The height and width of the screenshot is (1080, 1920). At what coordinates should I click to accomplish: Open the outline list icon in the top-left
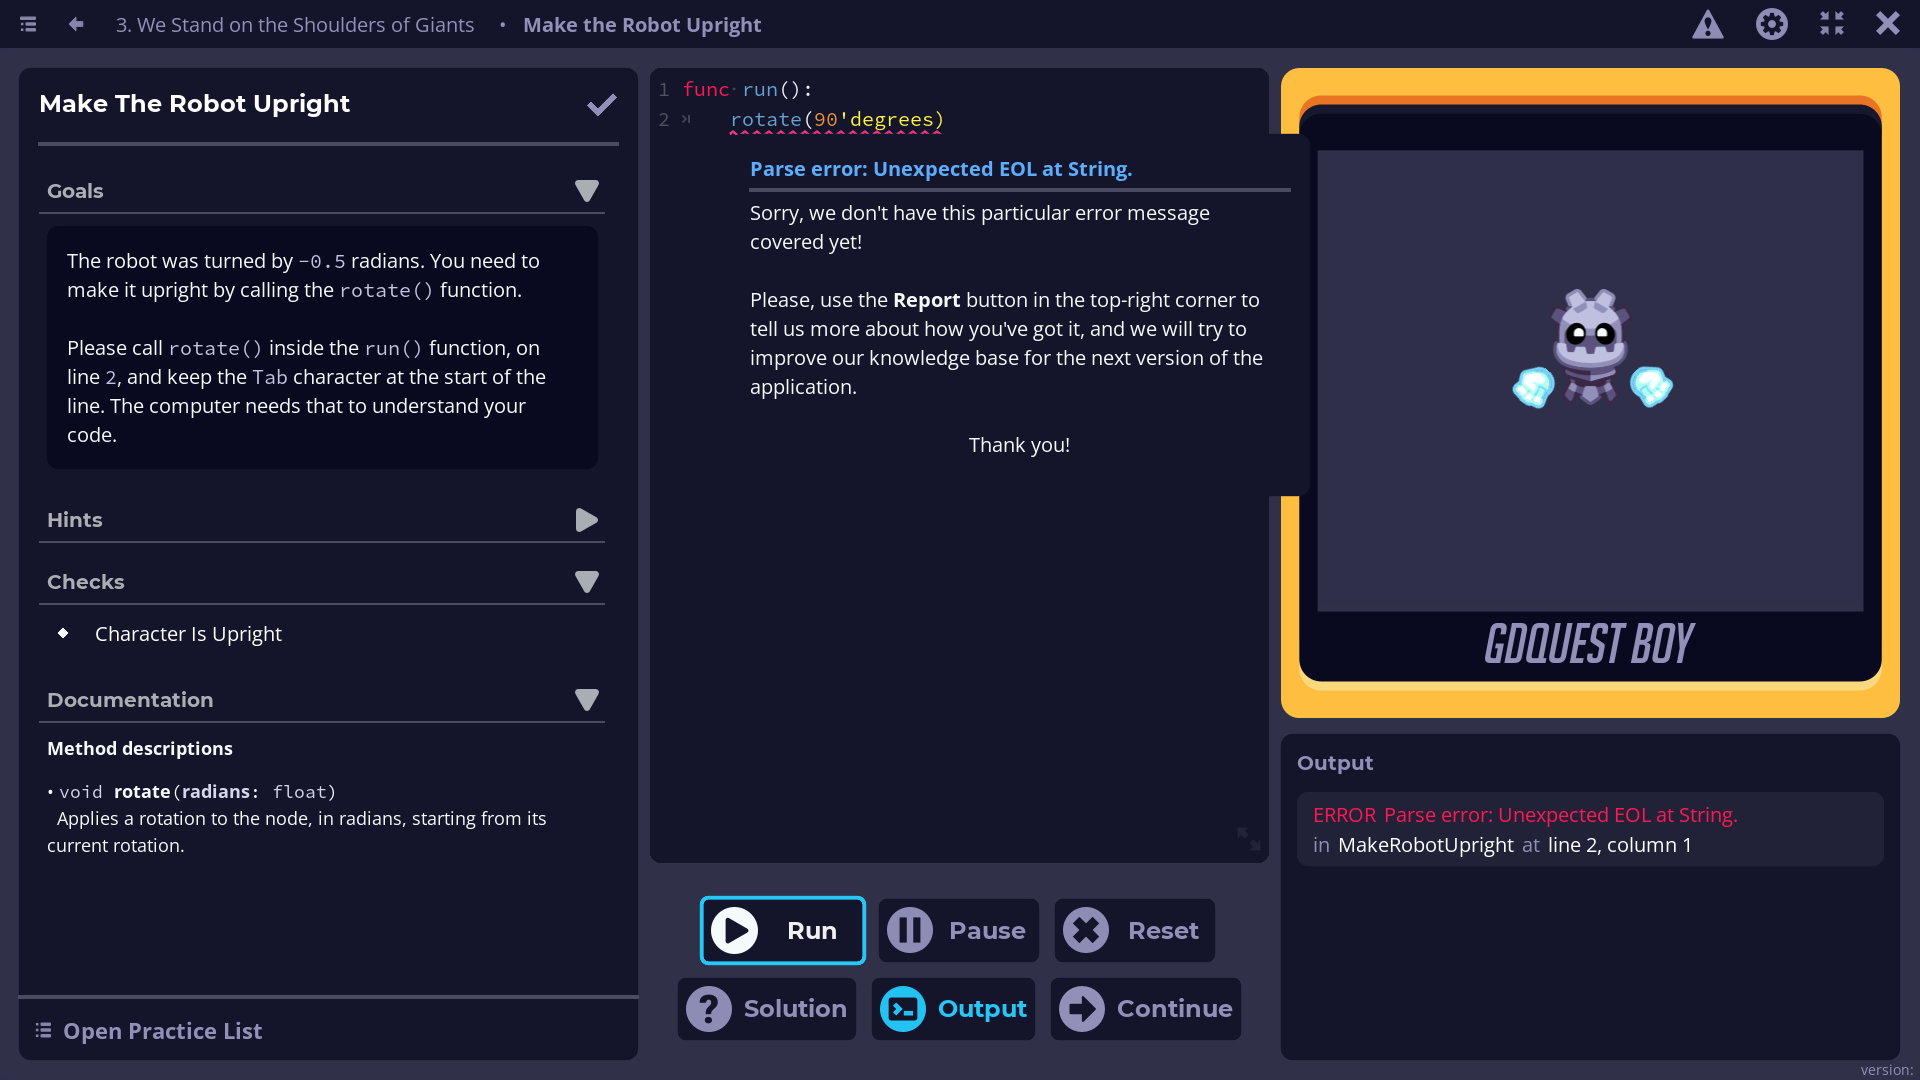coord(28,24)
